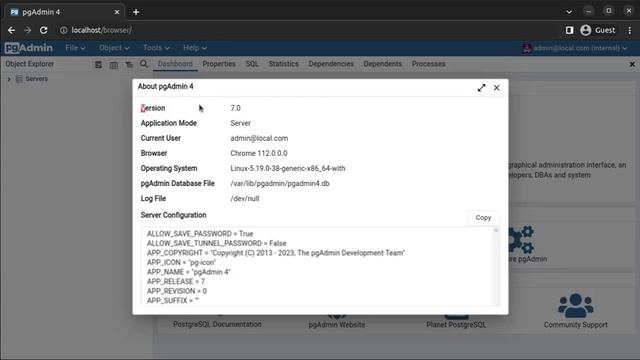
Task: Switch to the SQL tab
Action: (x=252, y=64)
